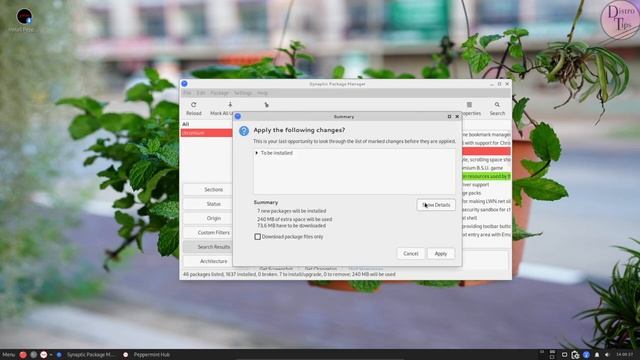Screen dimensions: 640x360
Task: Click the question mark icon in Summary dialog
Action: tap(244, 131)
